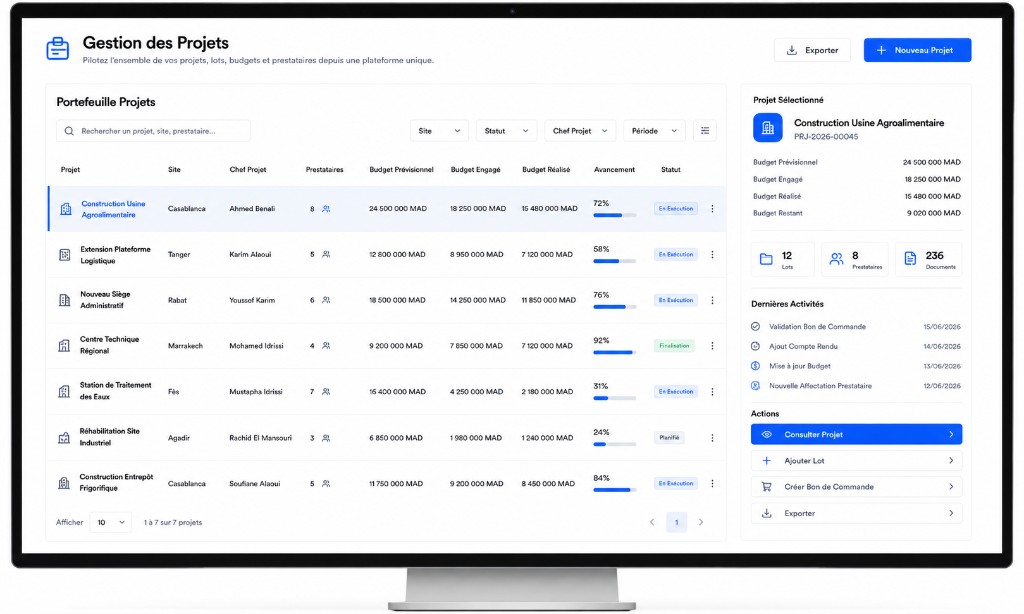Focus the project search field
This screenshot has width=1024, height=614.
[x=153, y=131]
